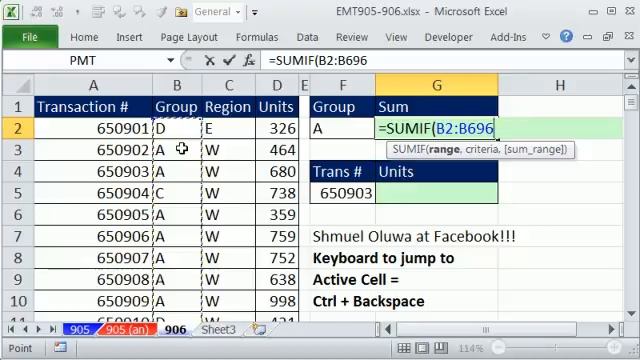Screen dimensions: 640x360
Task: Switch to the Review ribbon tab
Action: click(x=352, y=37)
